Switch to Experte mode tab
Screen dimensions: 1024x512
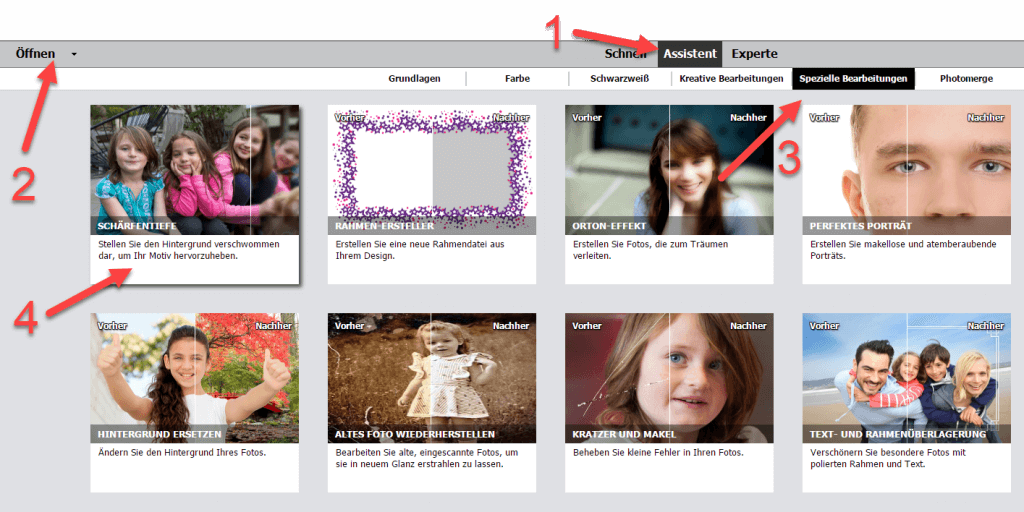click(754, 54)
